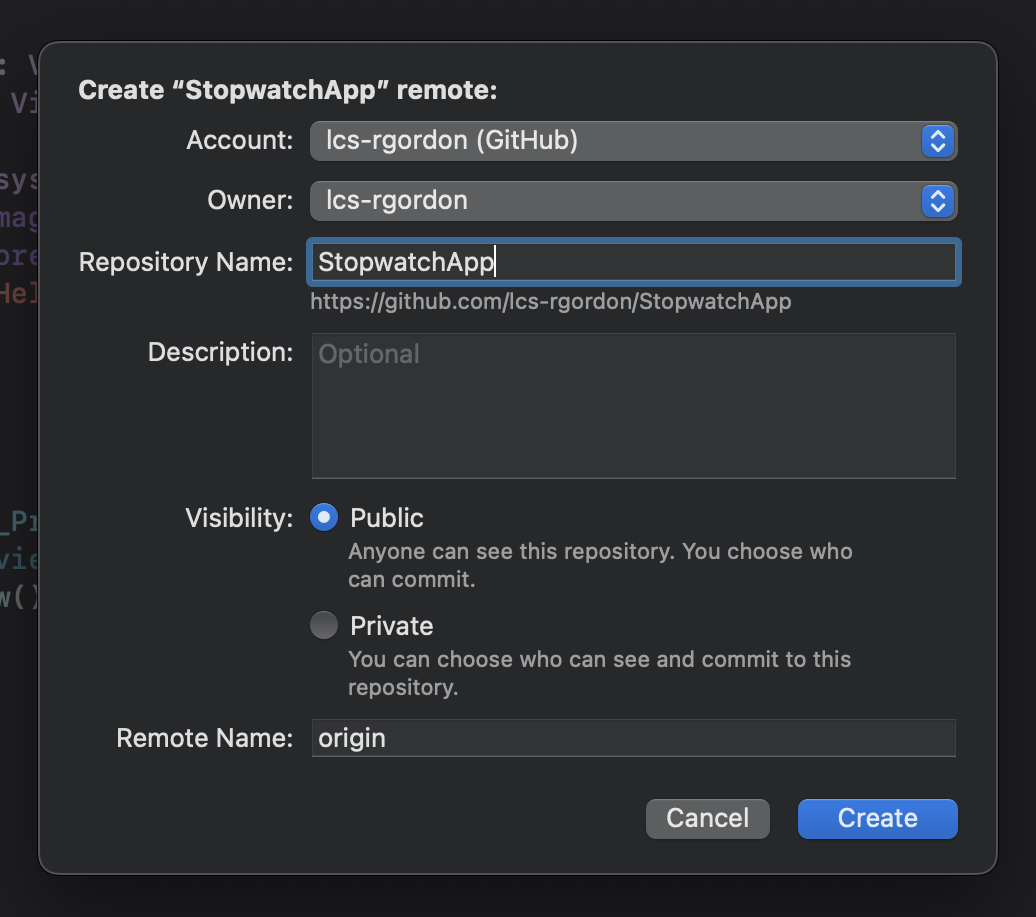Click the Private option label text
Image resolution: width=1036 pixels, height=917 pixels.
click(x=391, y=626)
